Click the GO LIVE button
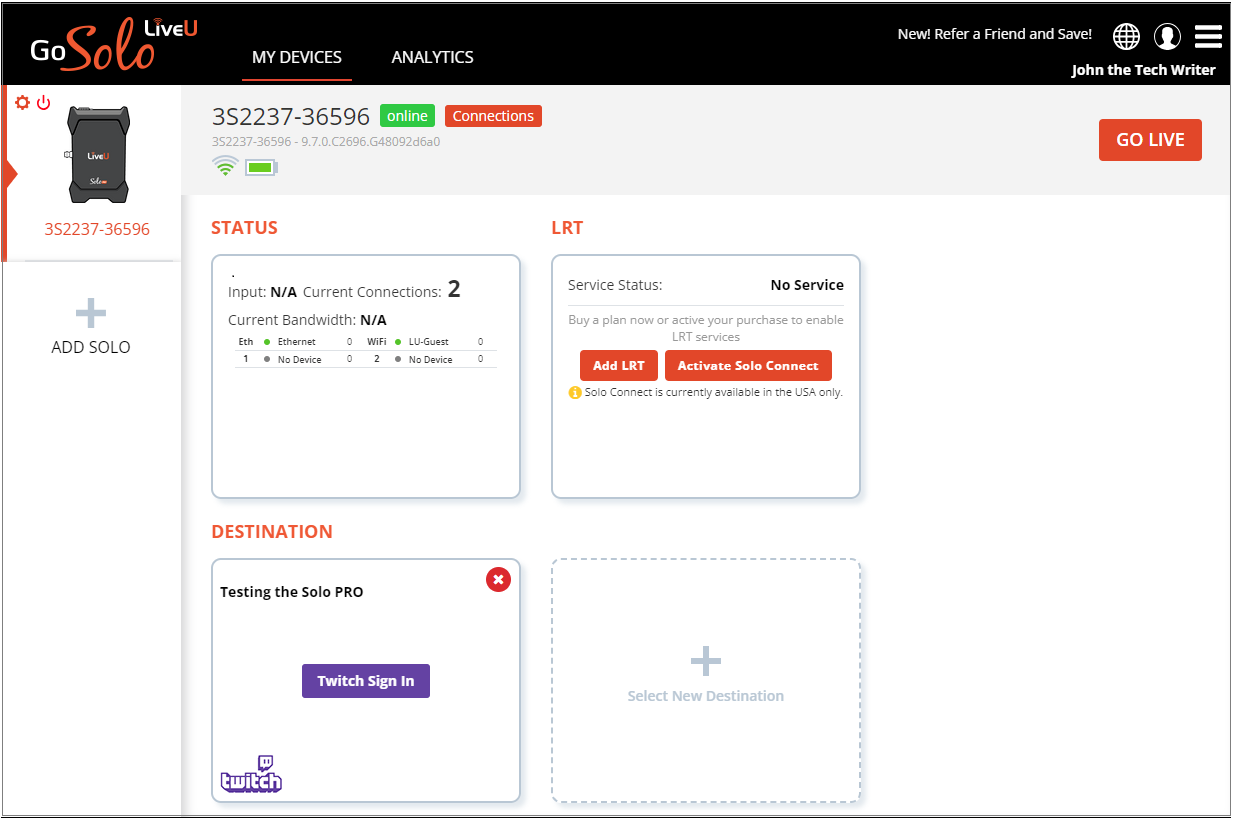 (x=1150, y=140)
